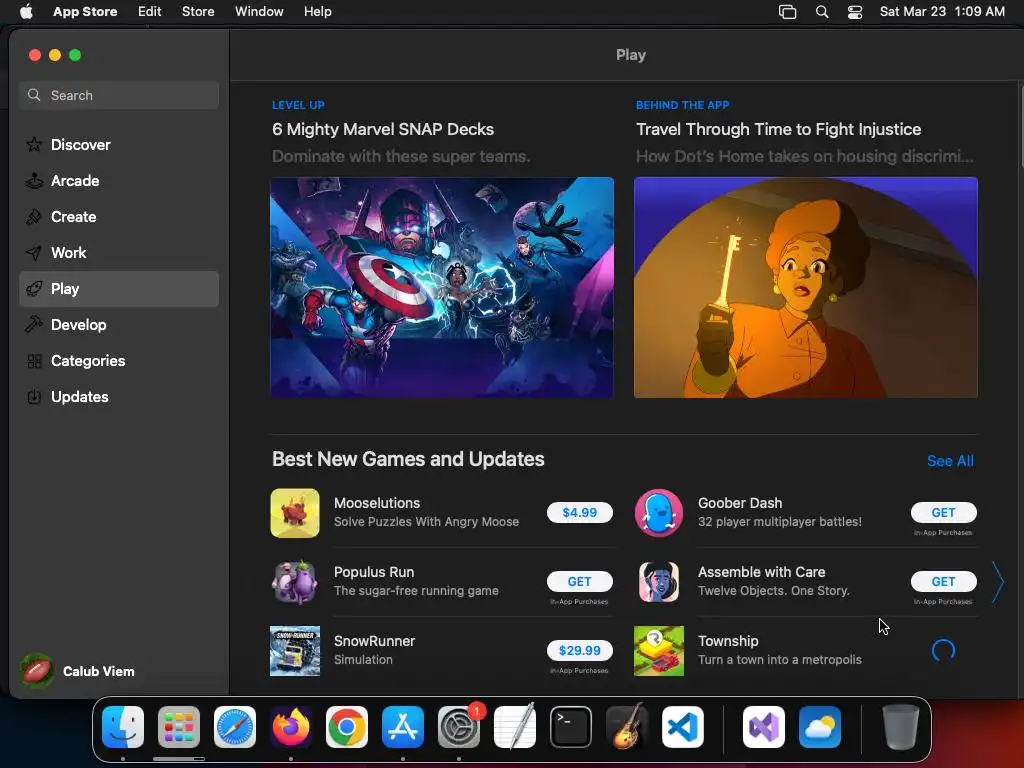The width and height of the screenshot is (1024, 768).
Task: Go to the Work section
Action: pyautogui.click(x=118, y=253)
